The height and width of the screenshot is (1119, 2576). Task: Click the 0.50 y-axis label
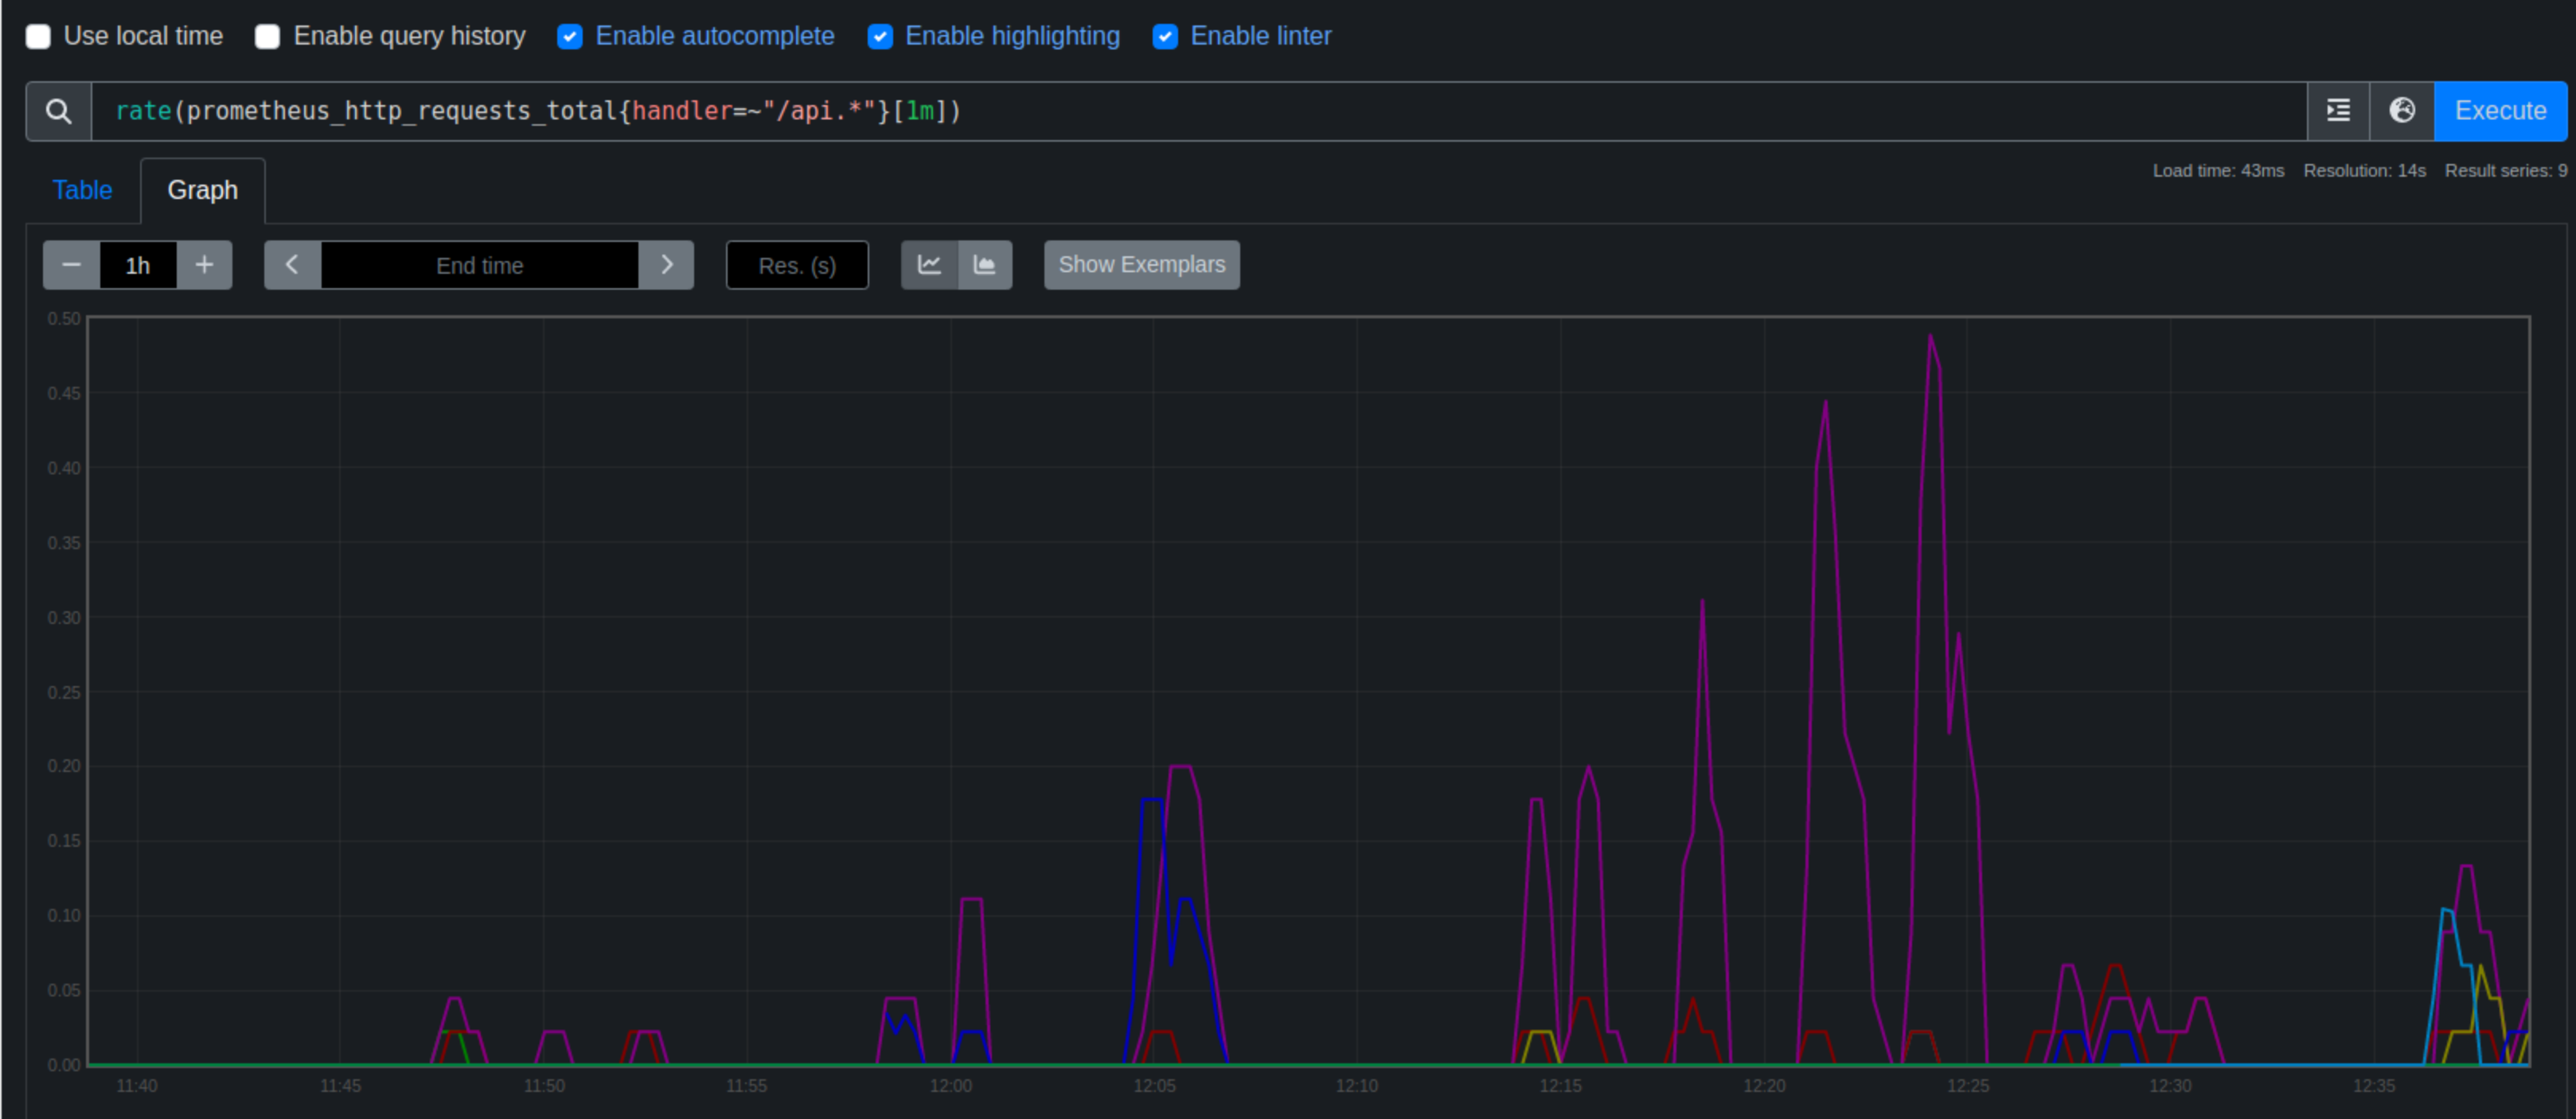pyautogui.click(x=64, y=319)
